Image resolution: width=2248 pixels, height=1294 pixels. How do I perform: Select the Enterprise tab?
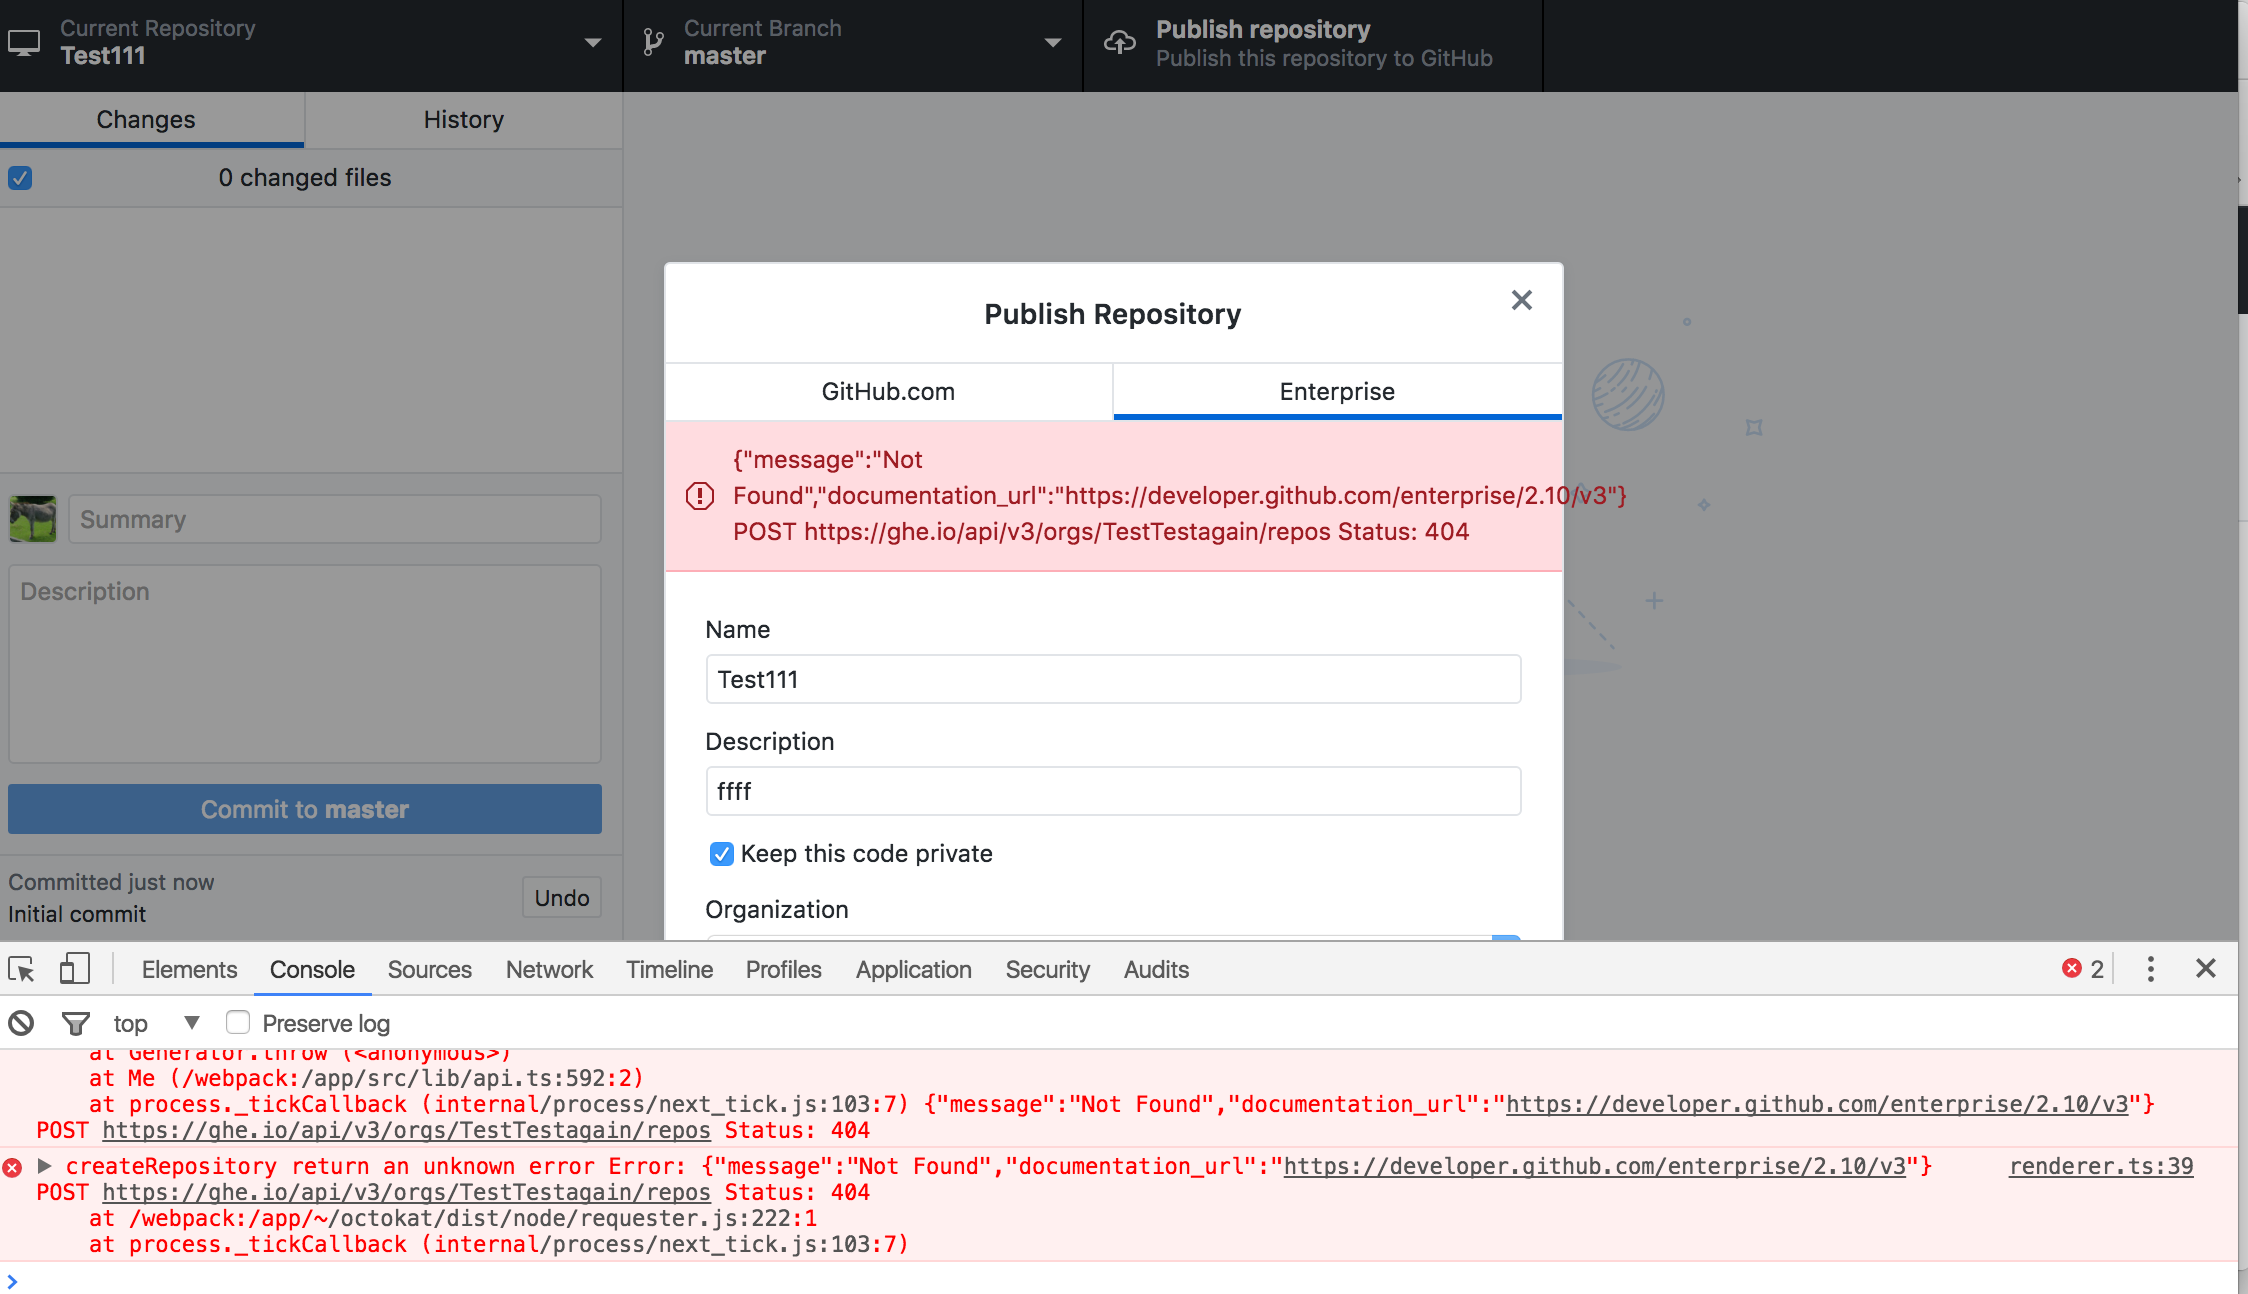[1337, 392]
